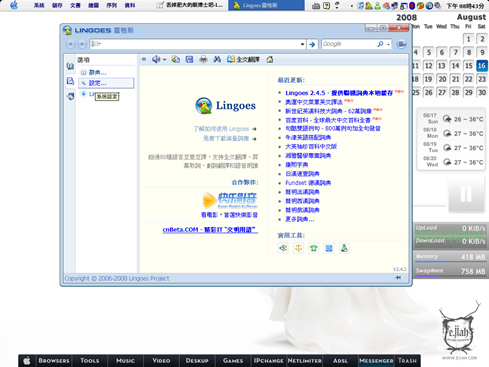Open the 序列 menu in the top bar
The width and height of the screenshot is (489, 367).
111,5
